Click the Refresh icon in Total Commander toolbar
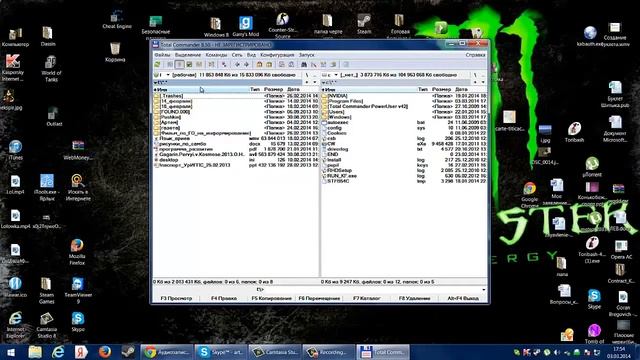Image resolution: width=640 pixels, height=360 pixels. (x=157, y=64)
